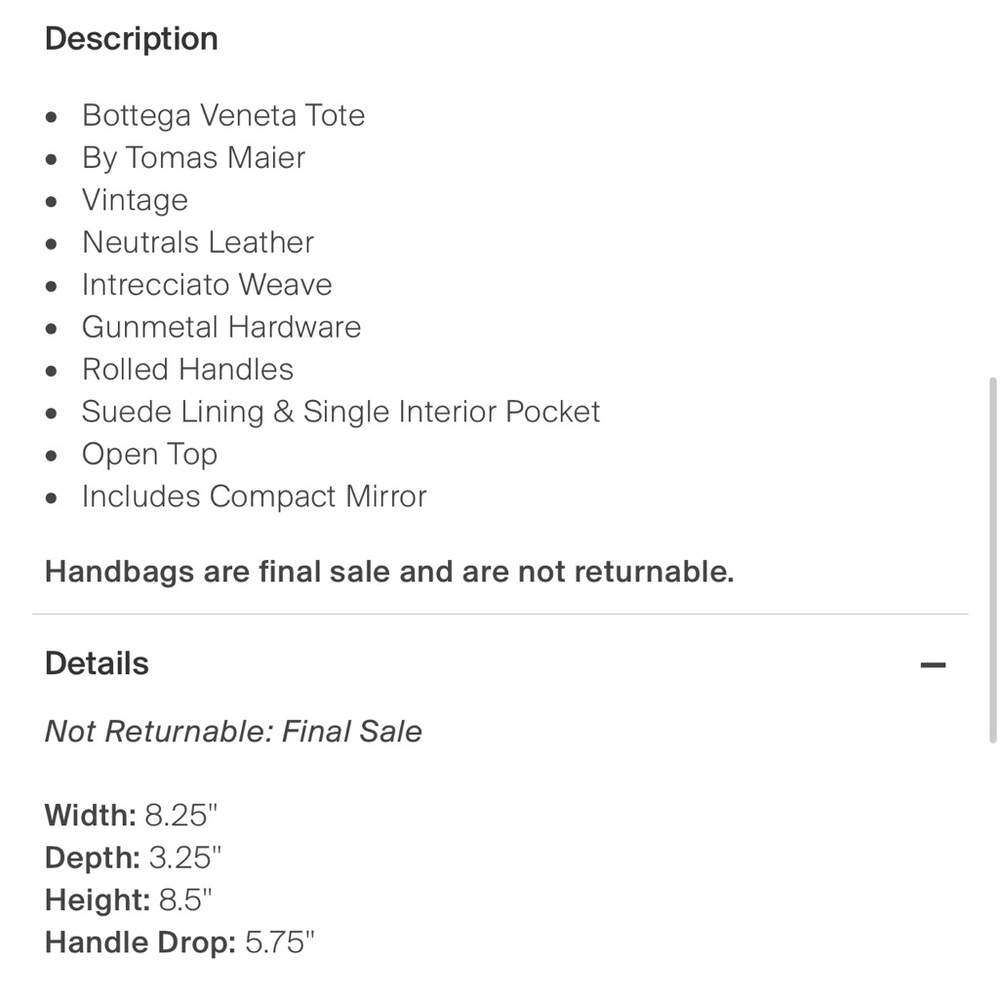Click the Includes Compact Mirror item
The image size is (1000, 1000).
click(254, 497)
